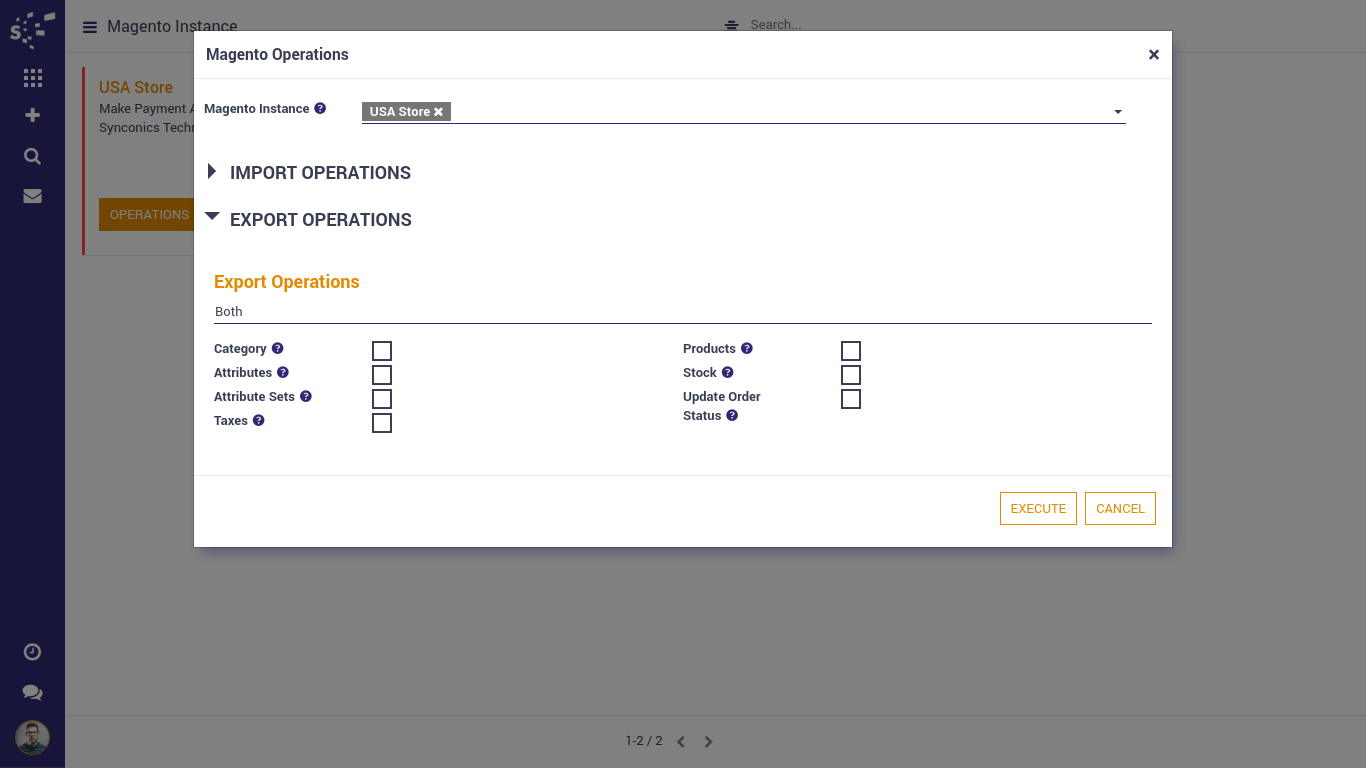Viewport: 1366px width, 768px height.
Task: Click help icon beside Magento Instance label
Action: tap(320, 108)
